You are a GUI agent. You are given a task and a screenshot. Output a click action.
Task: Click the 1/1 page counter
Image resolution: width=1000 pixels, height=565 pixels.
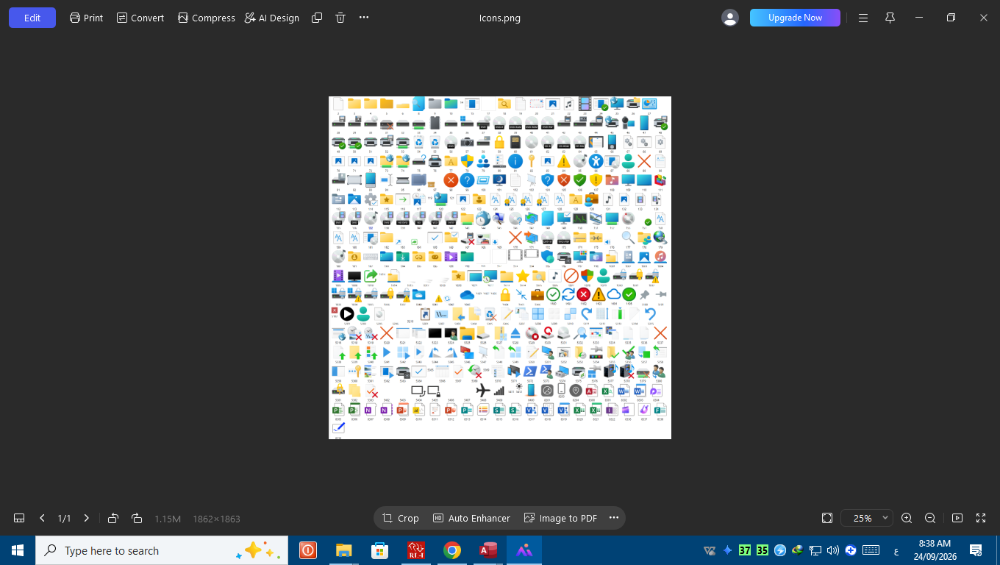[64, 518]
